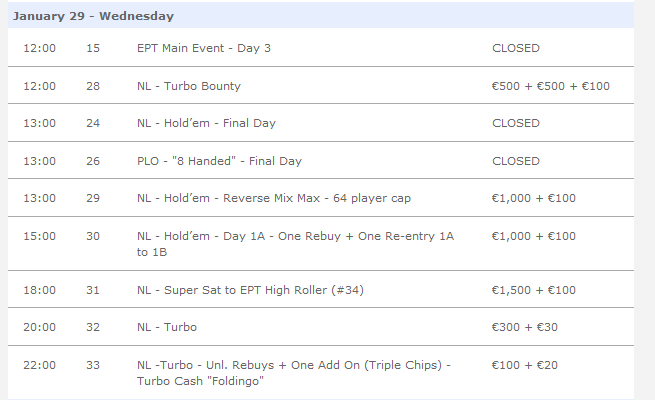The width and height of the screenshot is (655, 400).
Task: Open Hold'em Day 1A One Rebuy event
Action: pyautogui.click(x=295, y=244)
